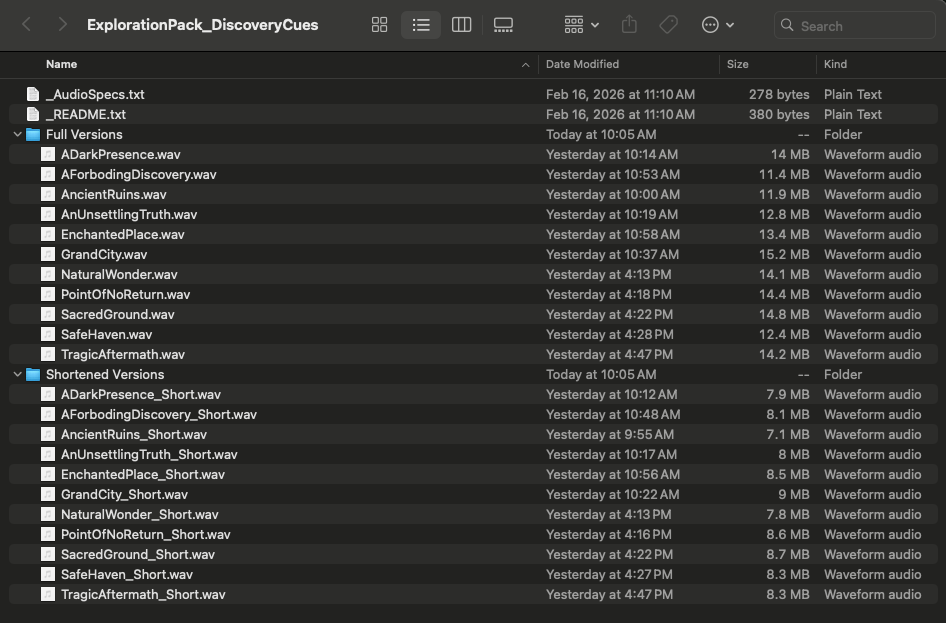
Task: Go forward with the forward arrow
Action: pyautogui.click(x=62, y=25)
